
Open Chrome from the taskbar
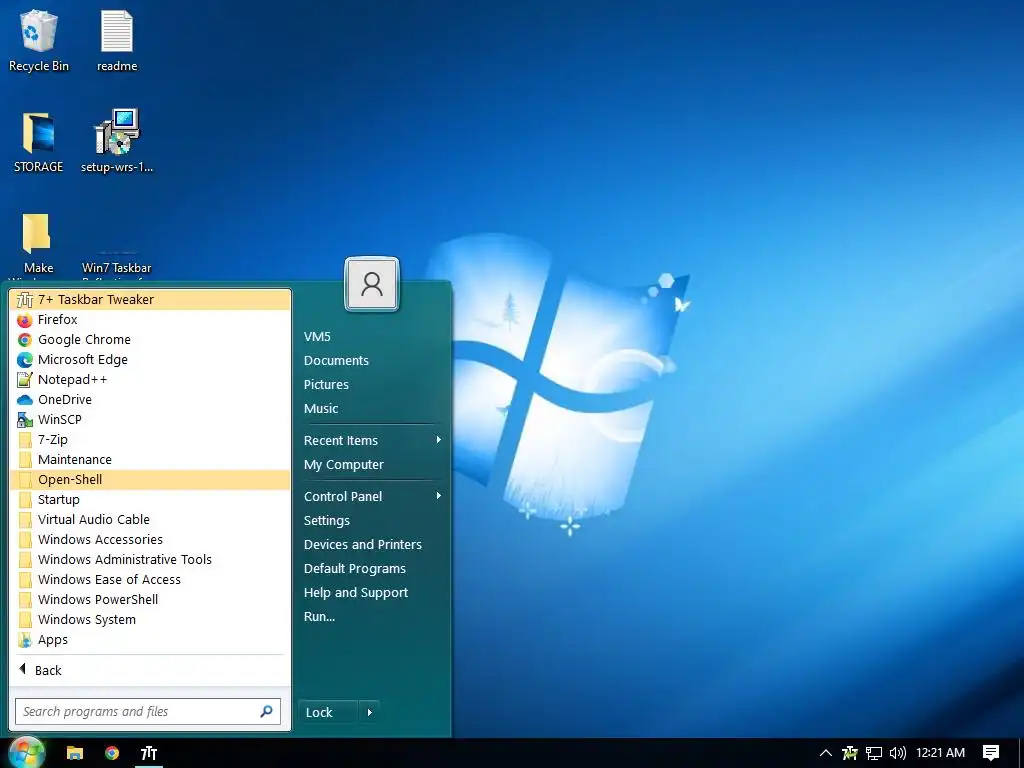112,753
